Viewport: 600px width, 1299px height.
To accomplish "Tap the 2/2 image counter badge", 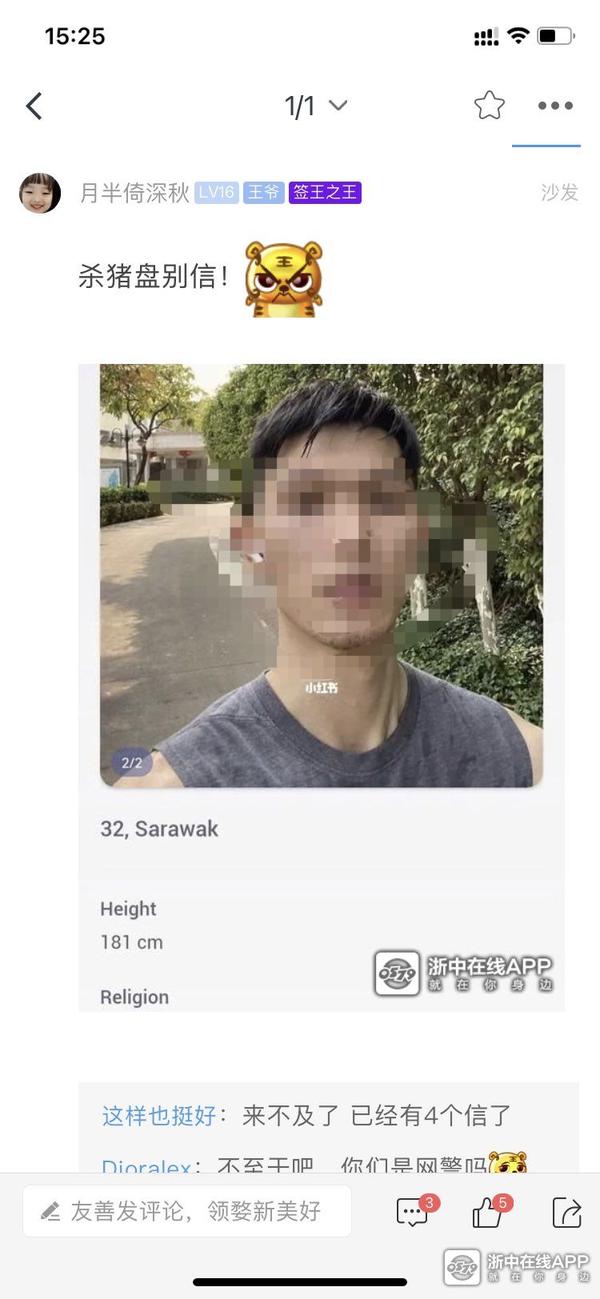I will [x=131, y=763].
